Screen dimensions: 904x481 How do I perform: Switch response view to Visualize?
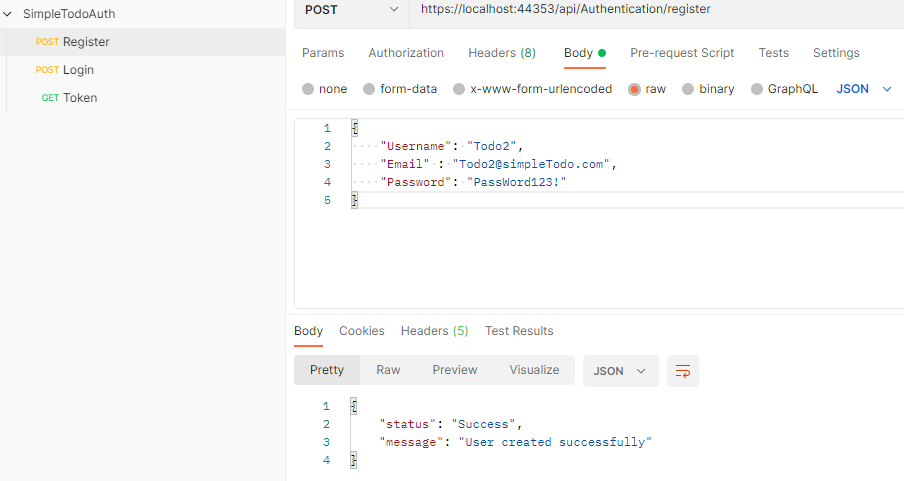click(534, 370)
